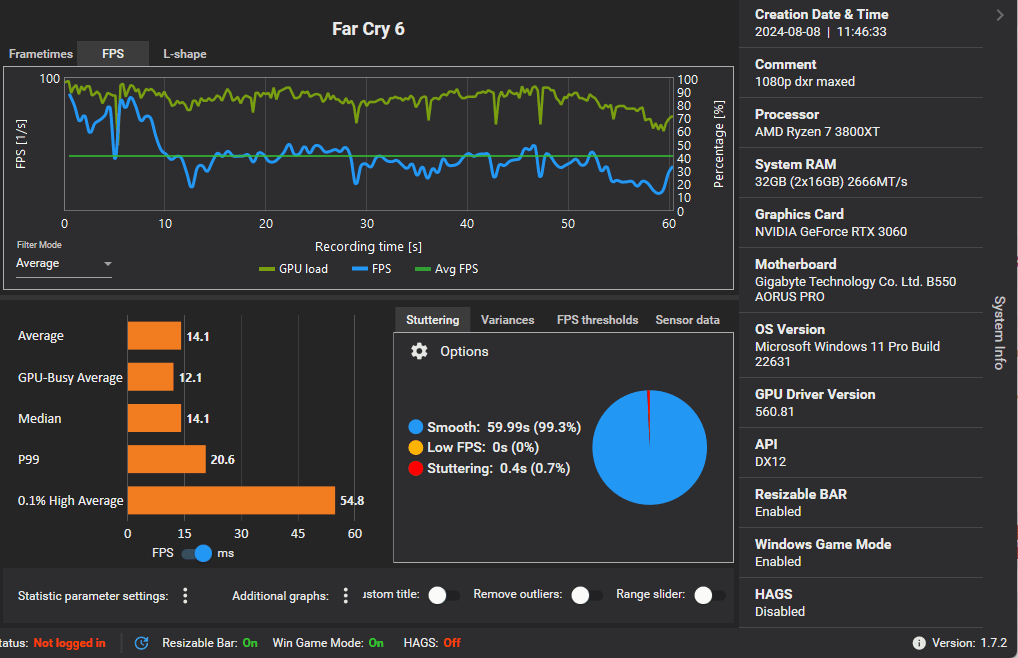This screenshot has height=658, width=1018.
Task: Click the Resizable Bar: On status entry
Action: (210, 643)
